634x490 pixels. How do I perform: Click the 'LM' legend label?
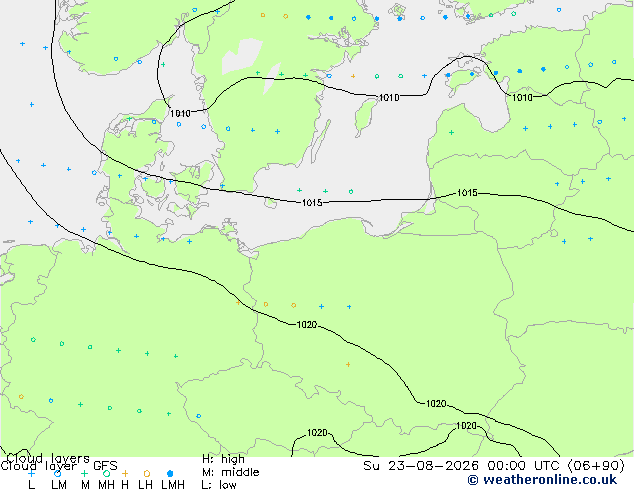[x=59, y=485]
